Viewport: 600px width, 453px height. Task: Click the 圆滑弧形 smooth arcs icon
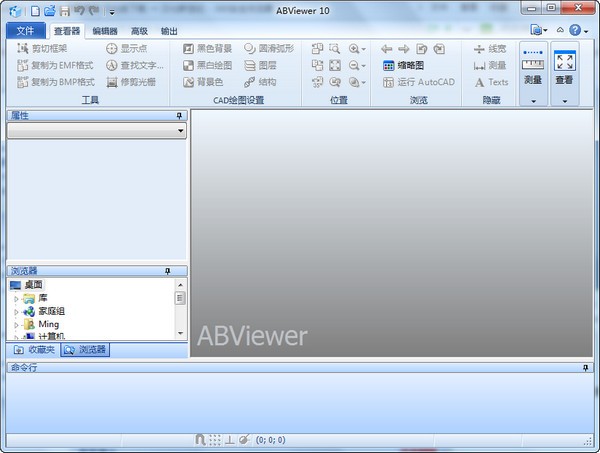click(250, 48)
